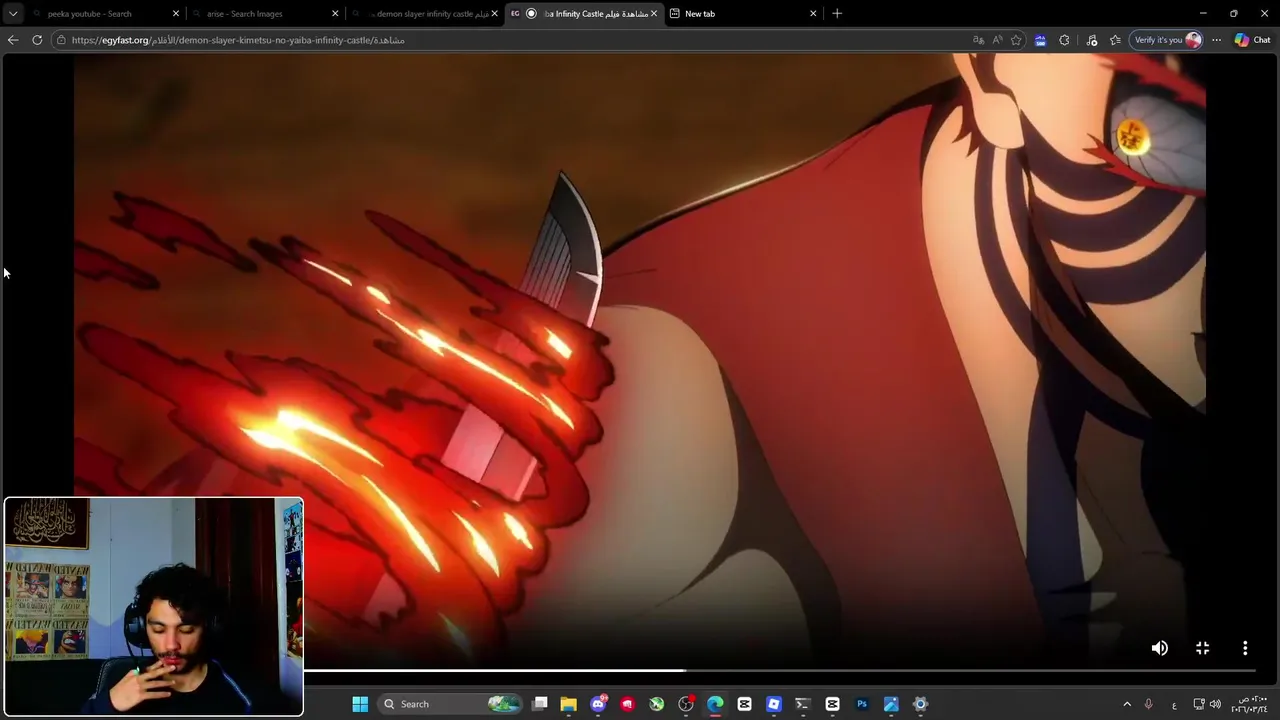The height and width of the screenshot is (720, 1280).
Task: Open the translate page icon
Action: click(x=978, y=40)
